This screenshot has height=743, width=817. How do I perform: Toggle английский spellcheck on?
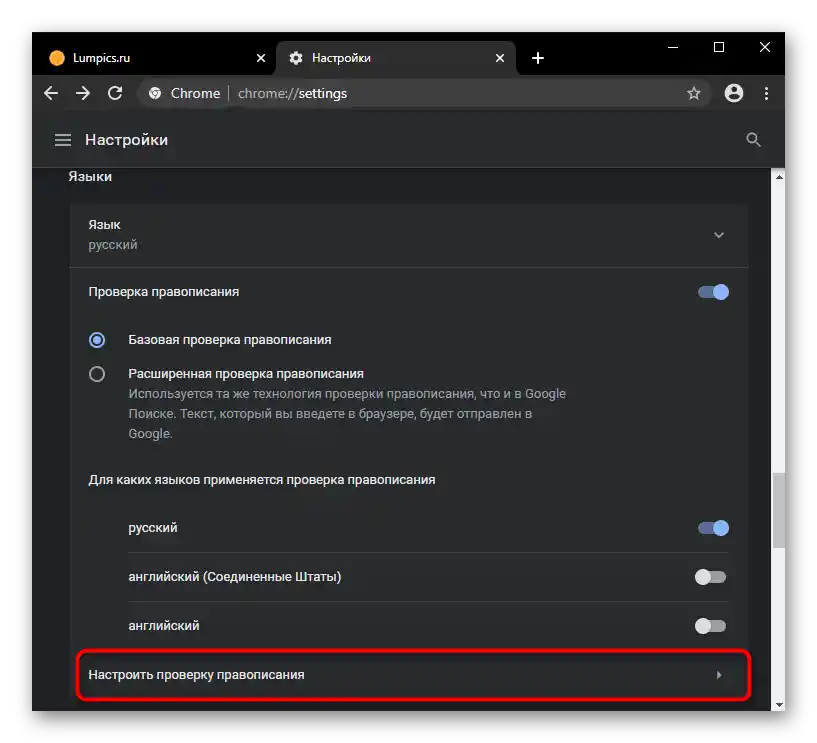pyautogui.click(x=711, y=625)
